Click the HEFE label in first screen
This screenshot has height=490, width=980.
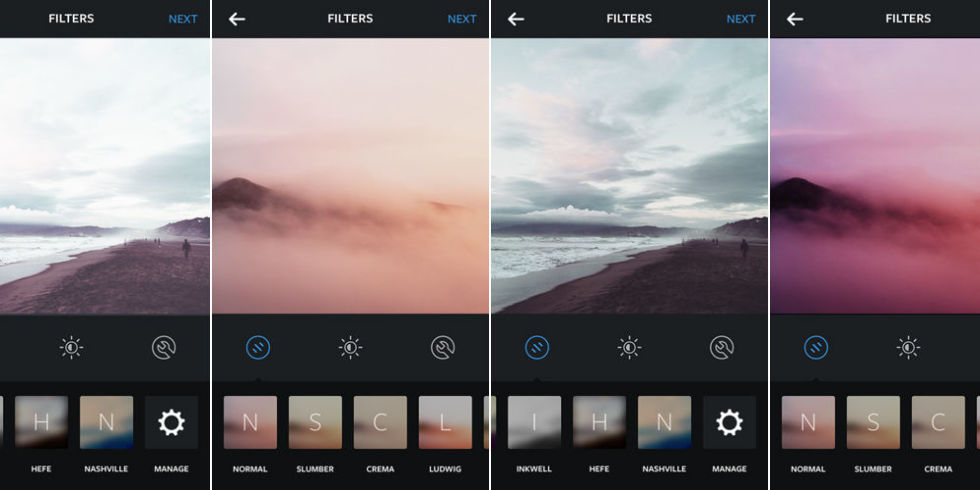[41, 469]
